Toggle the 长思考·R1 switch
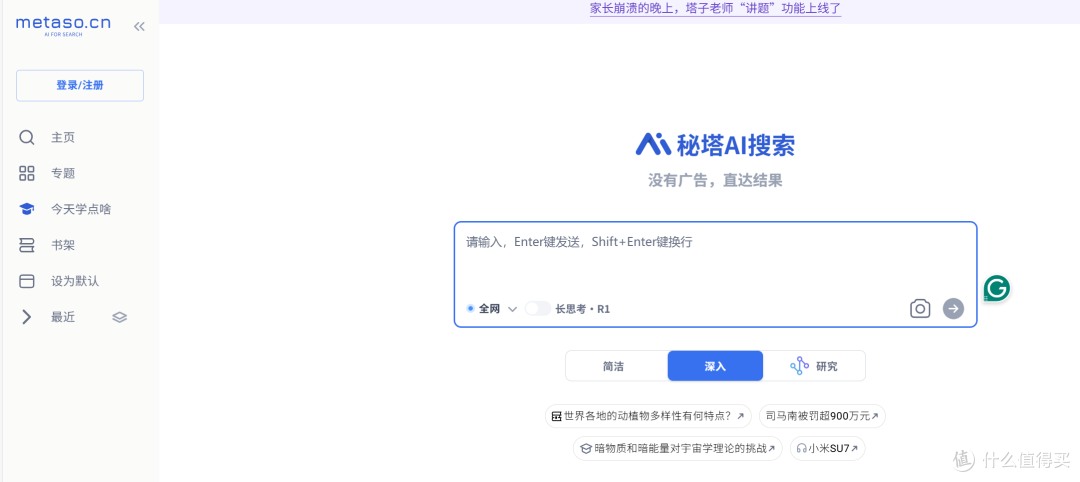This screenshot has height=482, width=1080. tap(538, 308)
